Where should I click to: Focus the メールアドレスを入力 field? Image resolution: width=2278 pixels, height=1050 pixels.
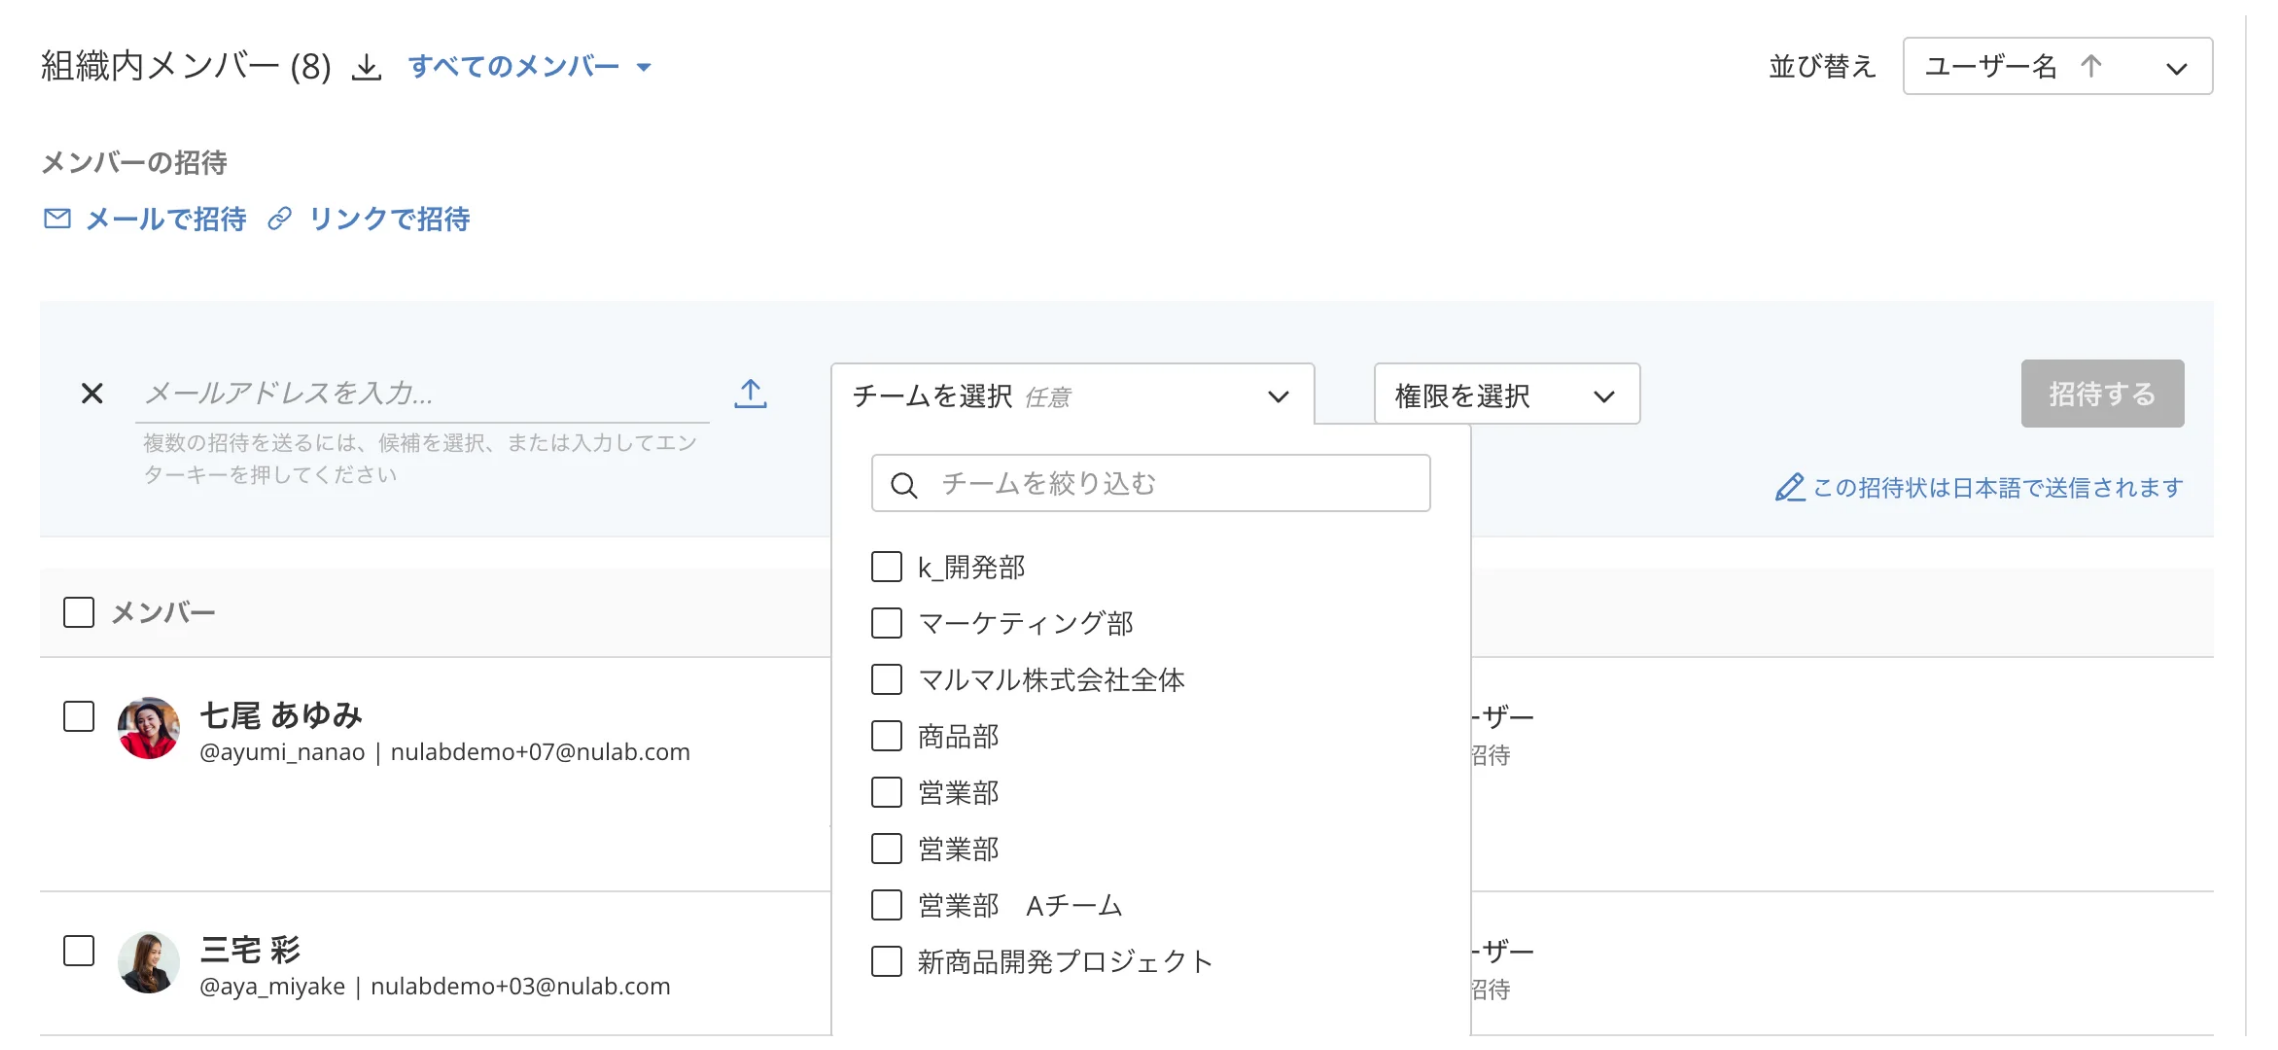coord(422,394)
